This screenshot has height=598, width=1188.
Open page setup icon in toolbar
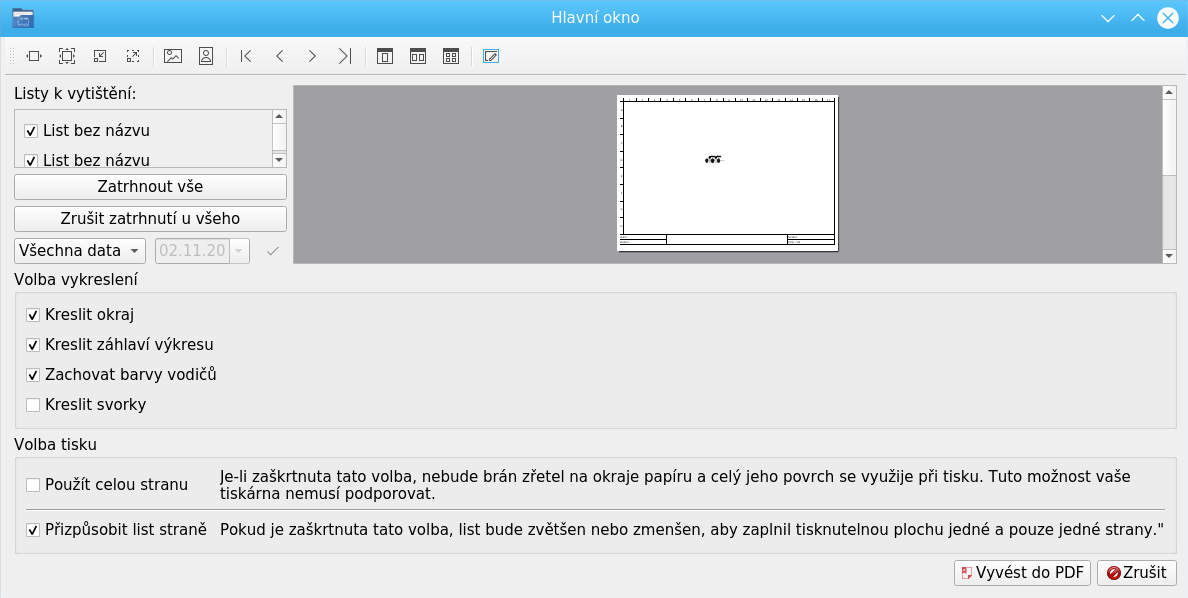491,56
